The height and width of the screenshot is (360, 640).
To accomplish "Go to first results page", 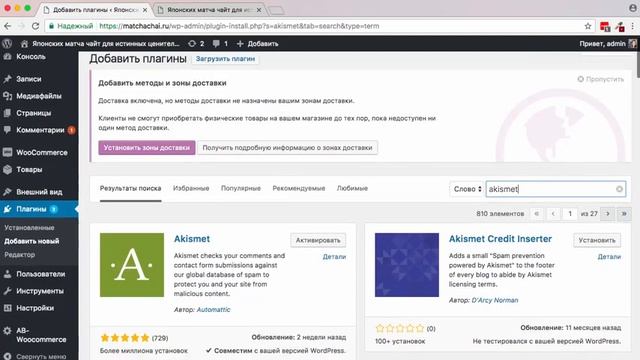I will [537, 213].
